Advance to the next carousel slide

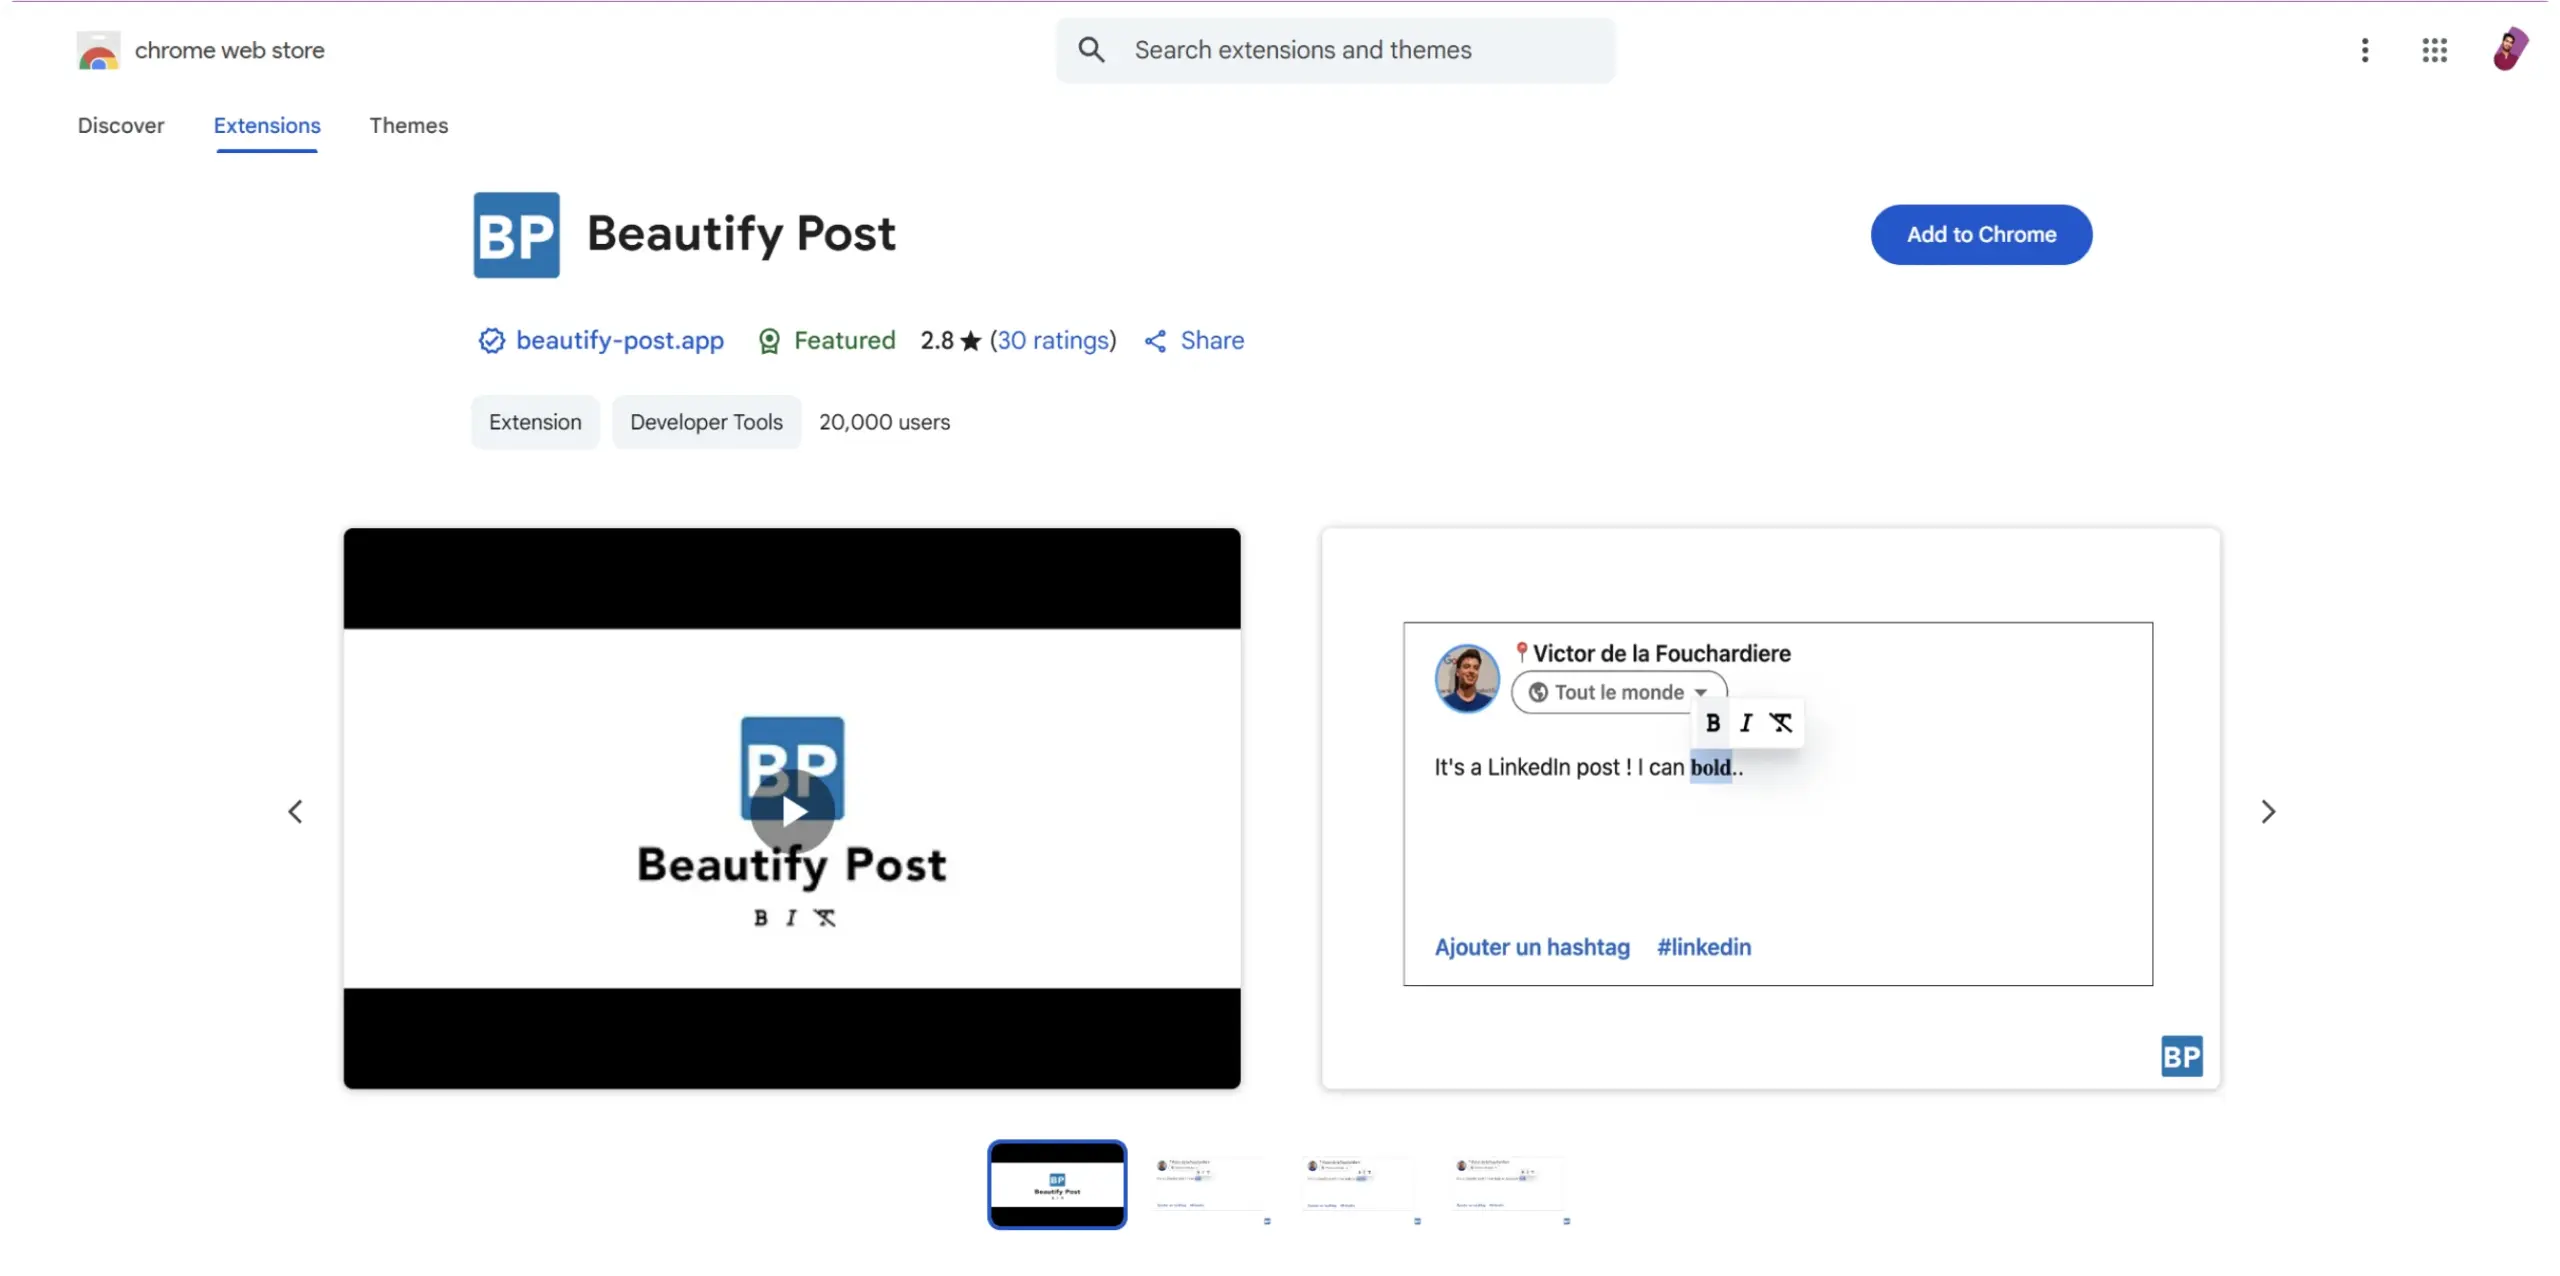2267,811
